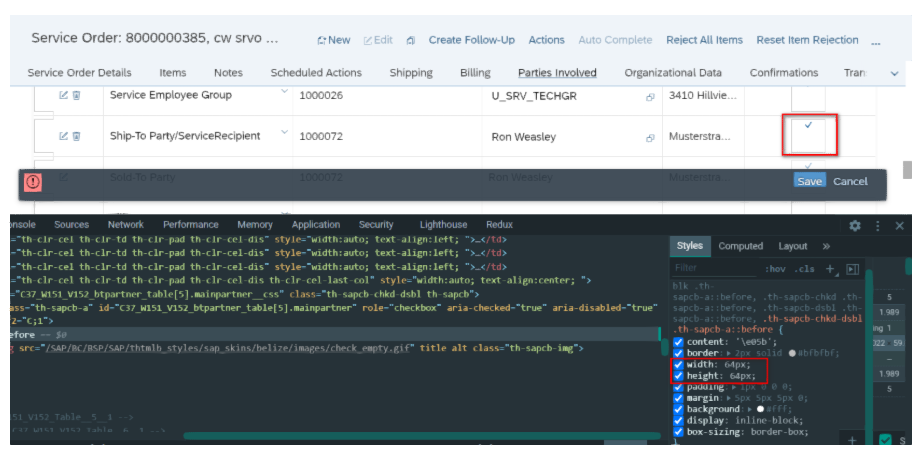Screen dimensions: 919x459
Task: Expand hidden tabs chevron after Confirmations
Action: click(x=894, y=73)
